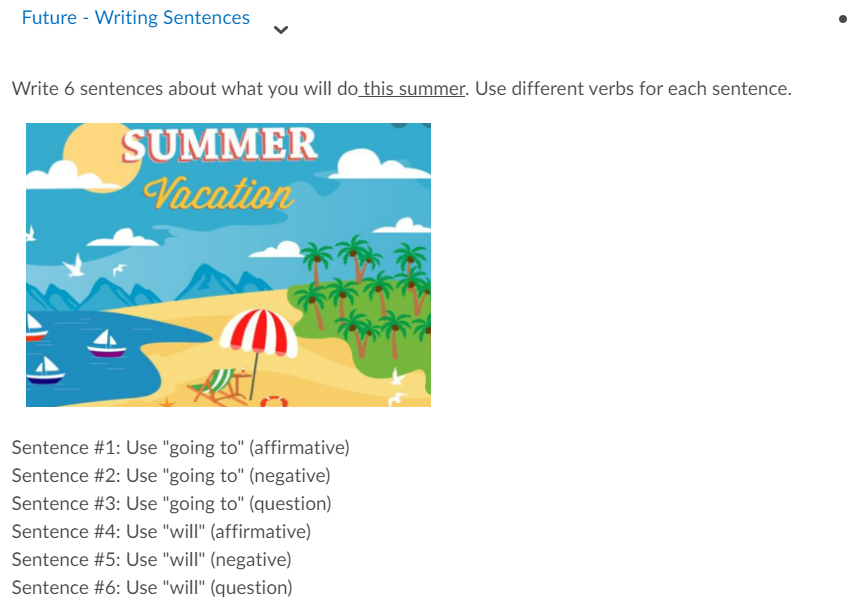Open the Future - Writing Sentences link

coord(135,17)
